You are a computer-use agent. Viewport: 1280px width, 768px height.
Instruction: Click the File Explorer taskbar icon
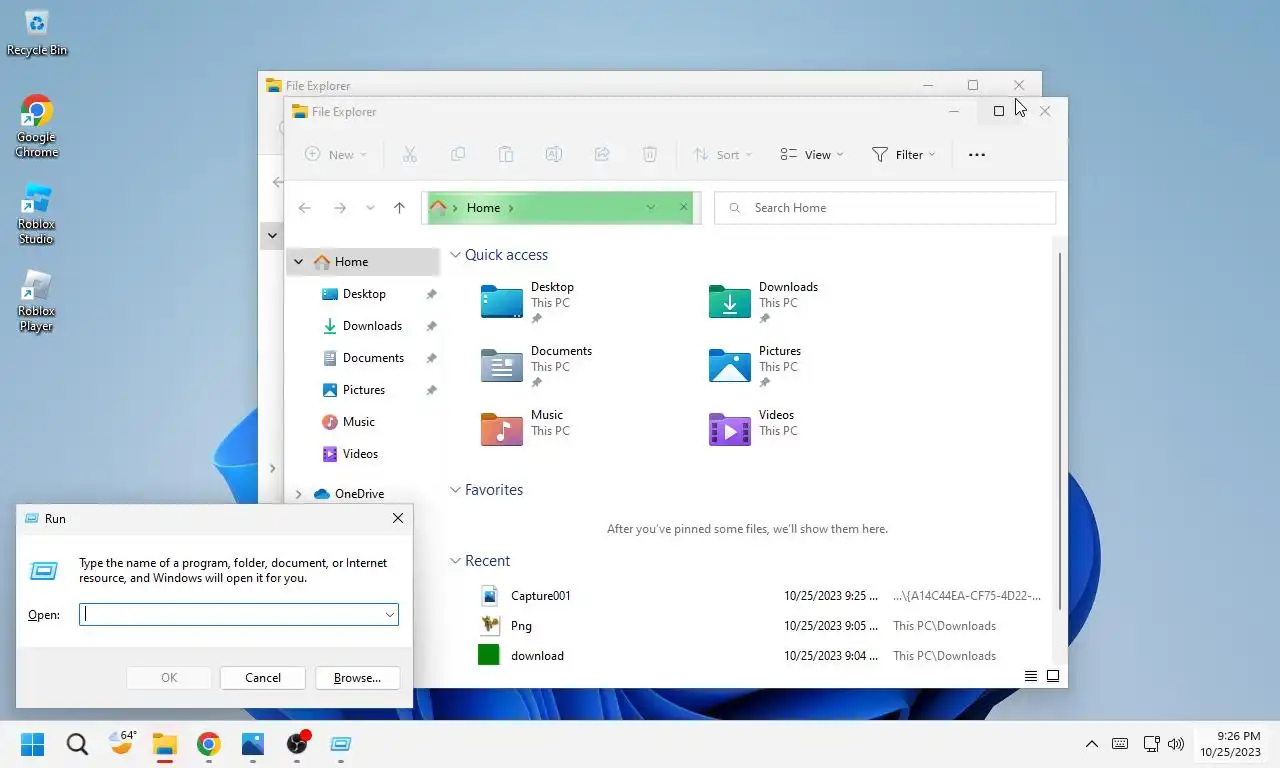(165, 744)
